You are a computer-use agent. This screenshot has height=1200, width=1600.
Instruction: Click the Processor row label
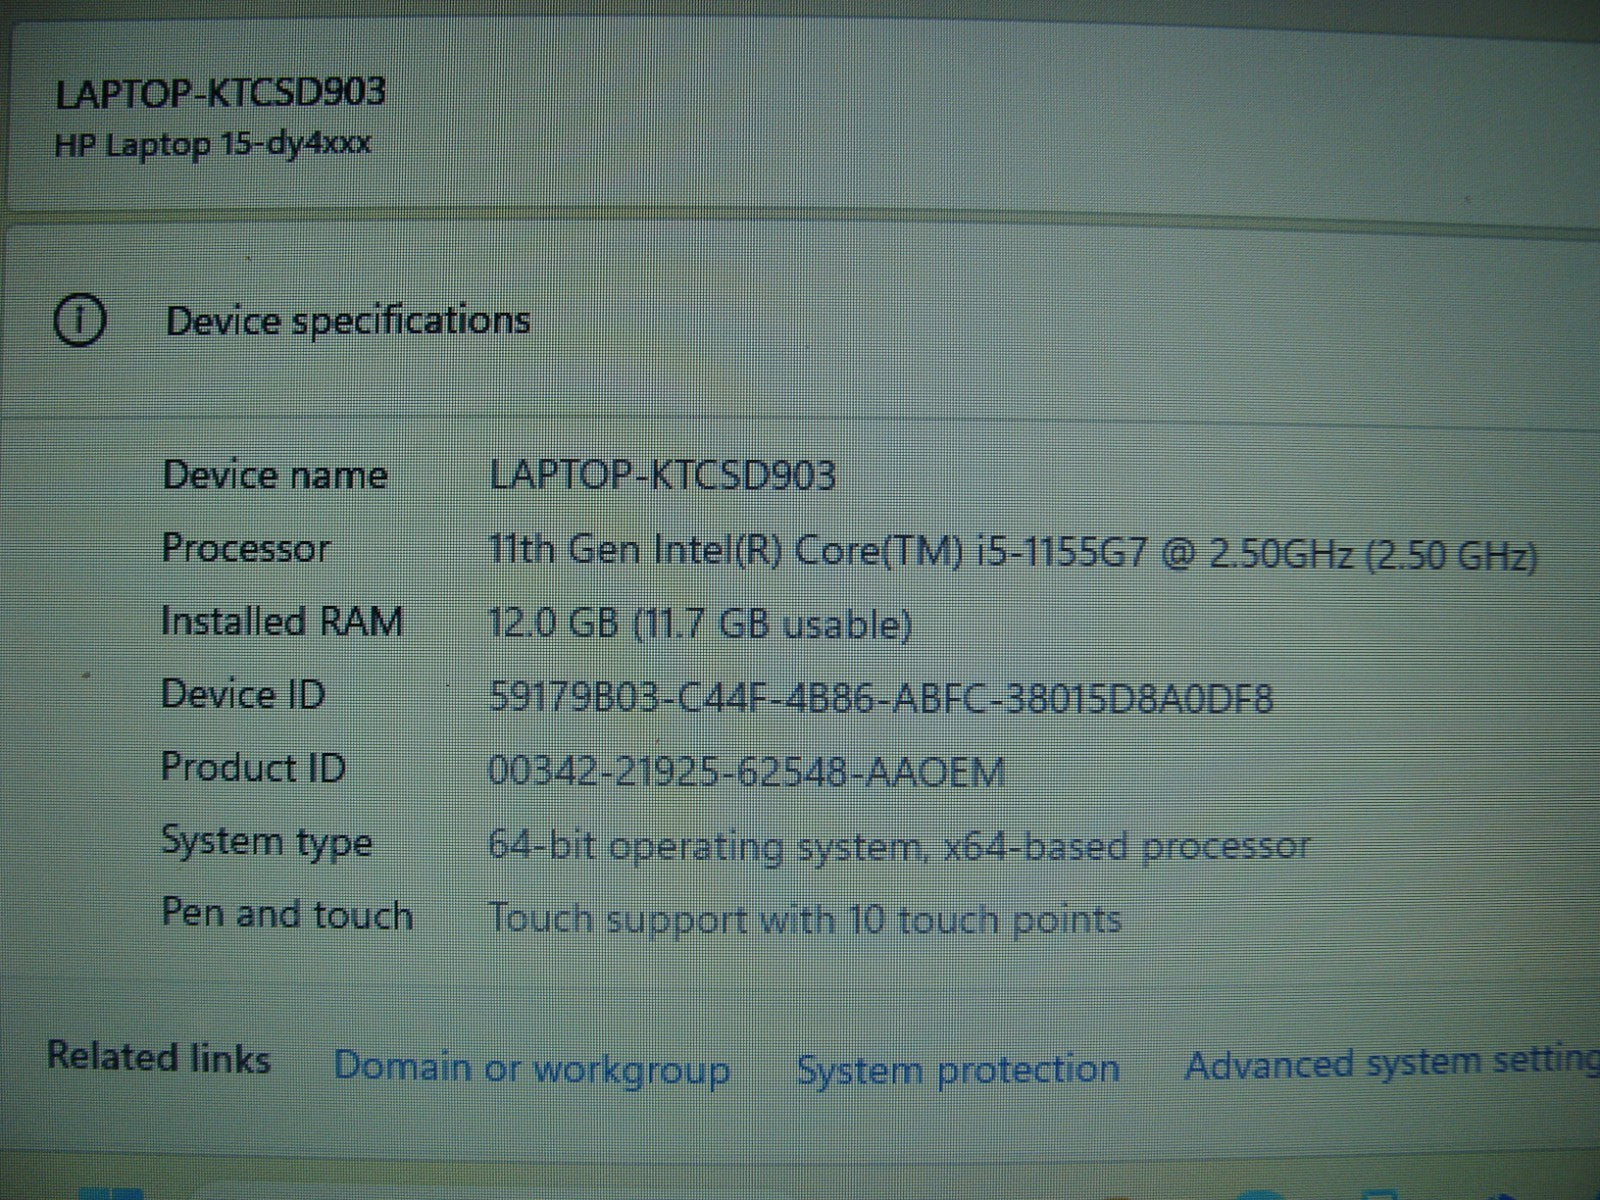245,548
